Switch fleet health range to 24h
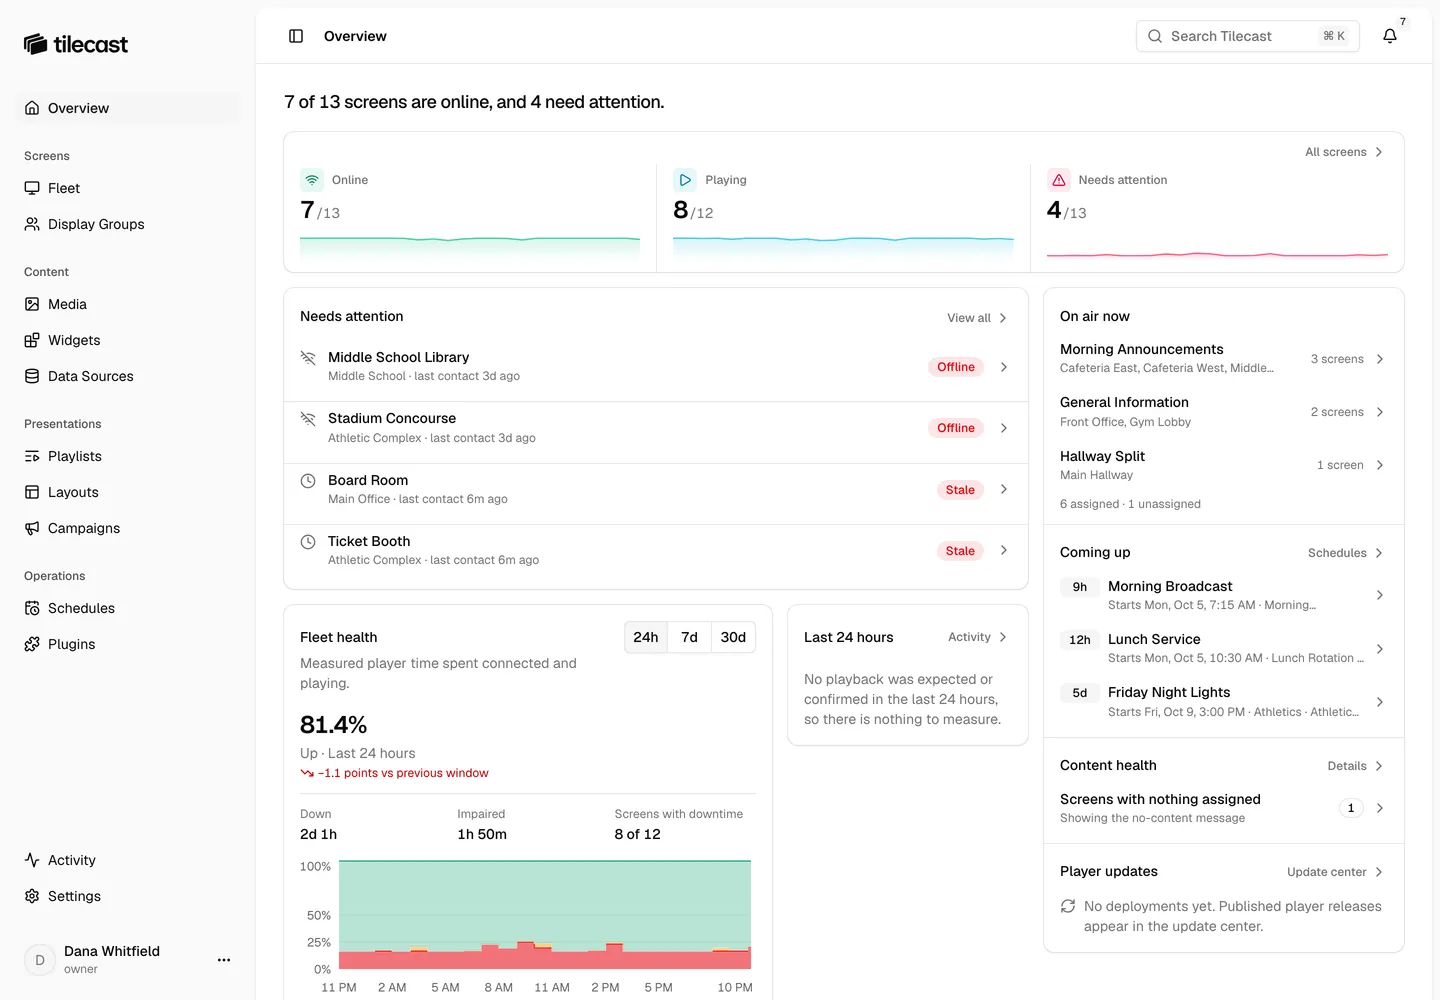This screenshot has height=1000, width=1440. pyautogui.click(x=646, y=637)
